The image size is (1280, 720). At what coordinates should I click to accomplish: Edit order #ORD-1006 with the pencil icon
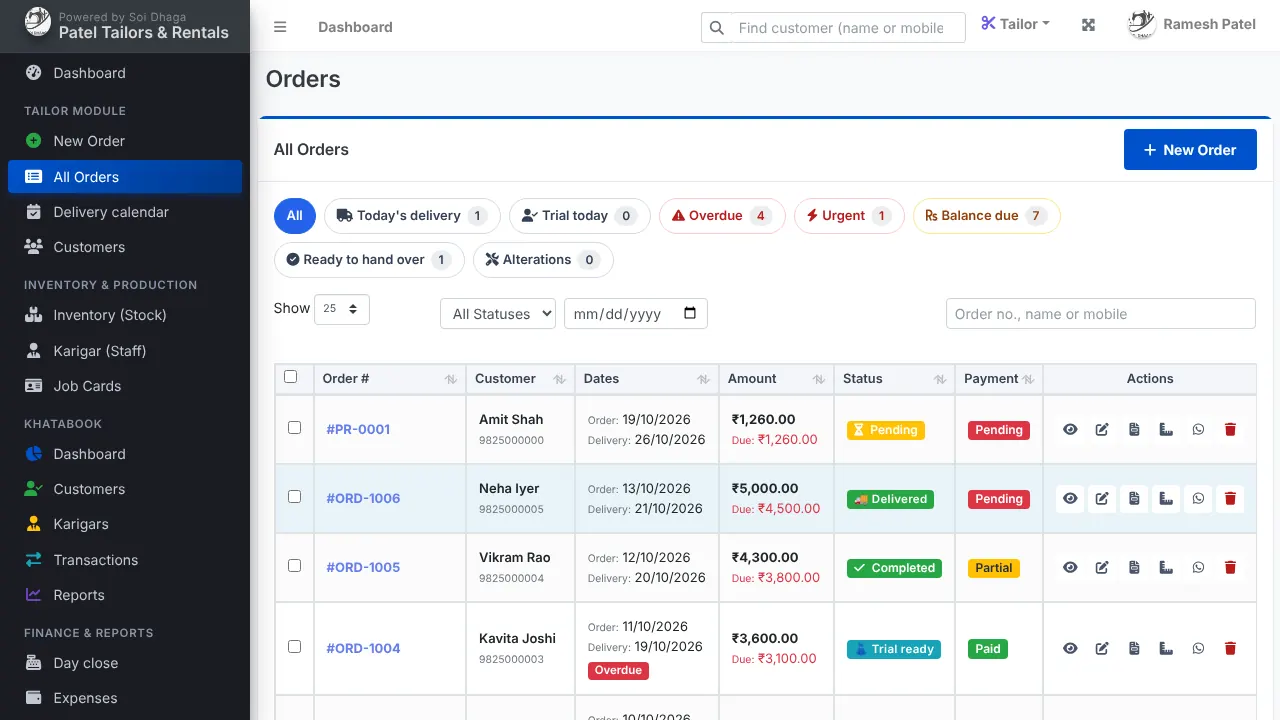(x=1102, y=499)
